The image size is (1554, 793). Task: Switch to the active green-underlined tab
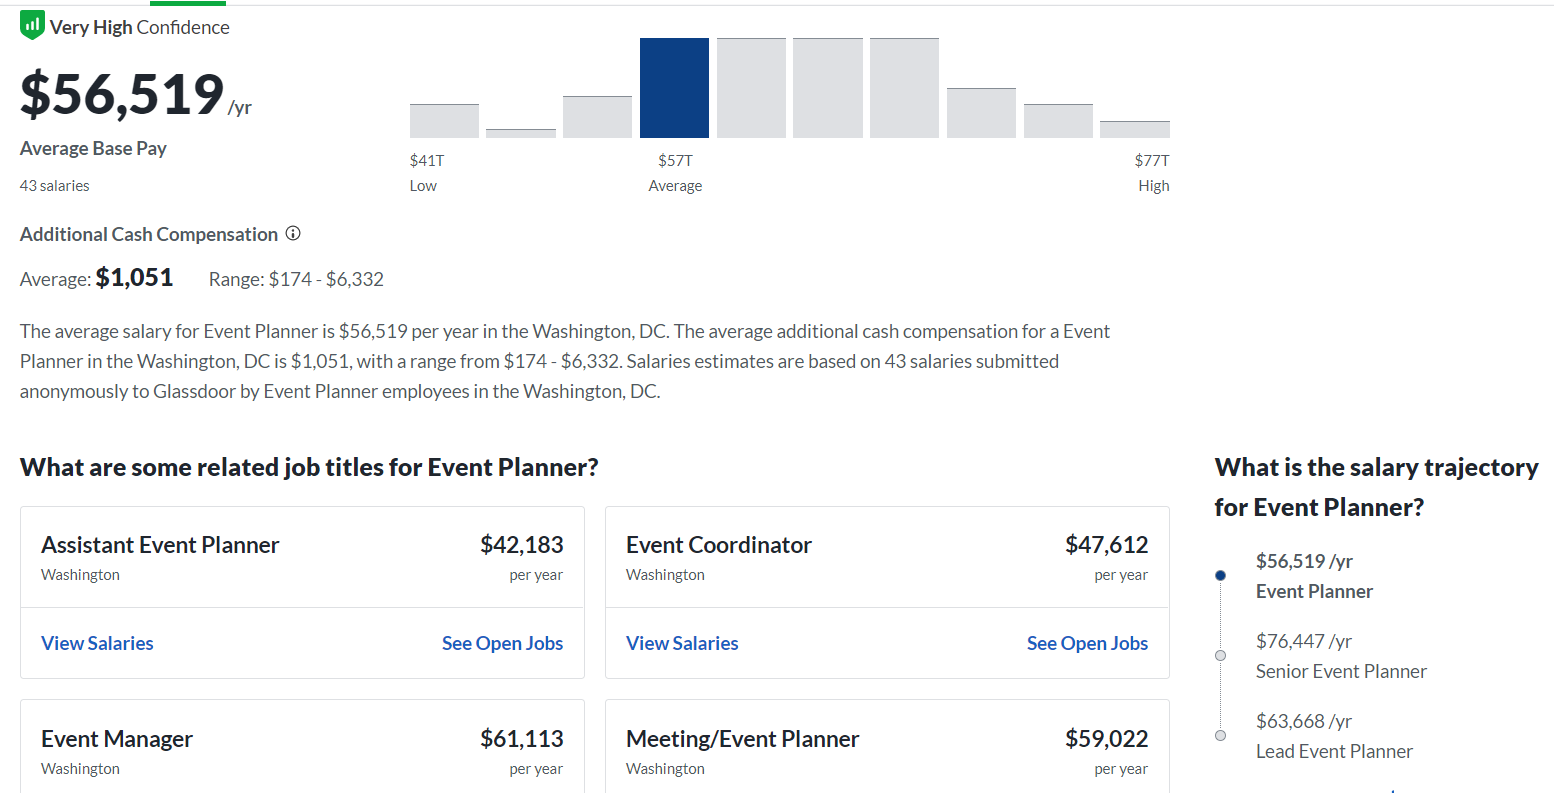(187, 4)
